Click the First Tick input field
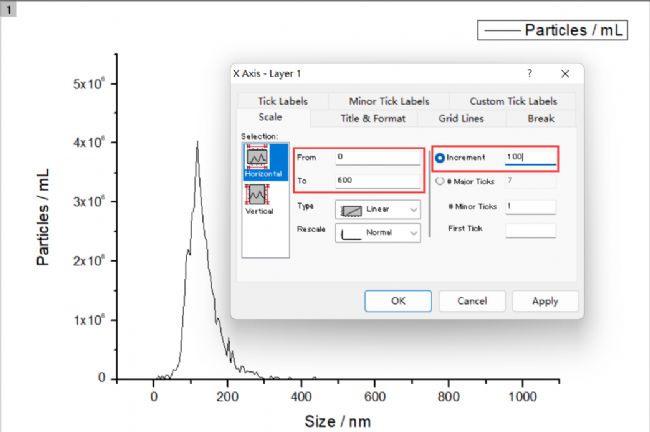The image size is (650, 432). [530, 229]
